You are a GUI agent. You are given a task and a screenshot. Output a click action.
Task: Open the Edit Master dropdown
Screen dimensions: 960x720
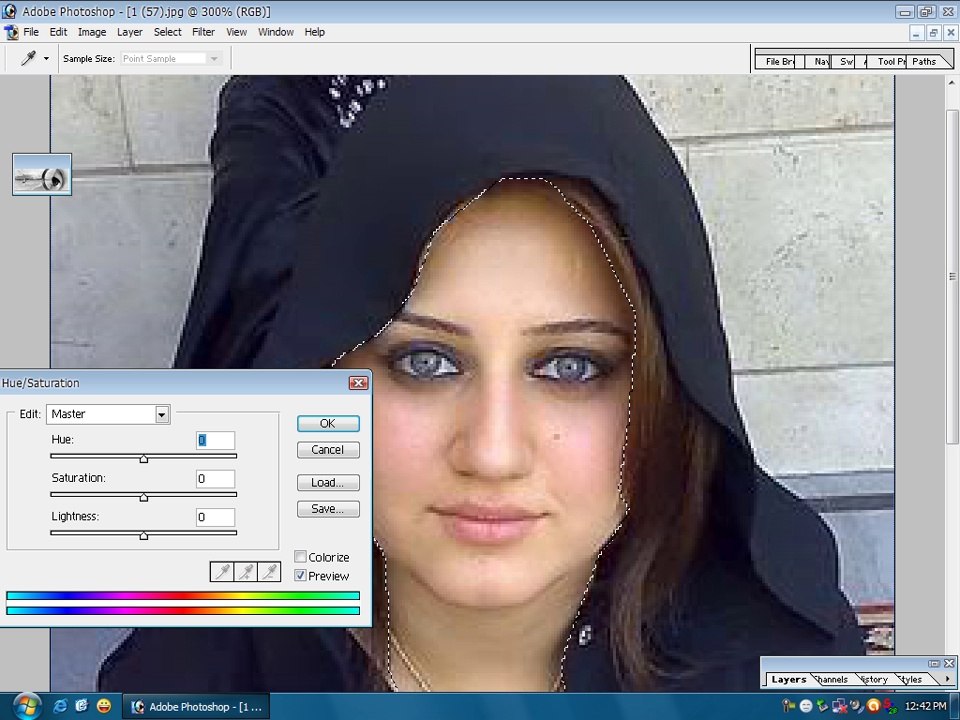coord(108,414)
